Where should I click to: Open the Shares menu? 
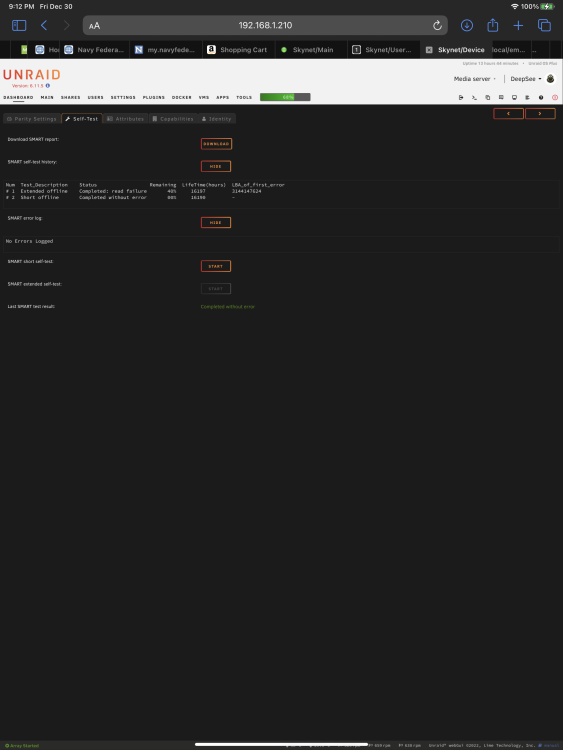click(70, 98)
